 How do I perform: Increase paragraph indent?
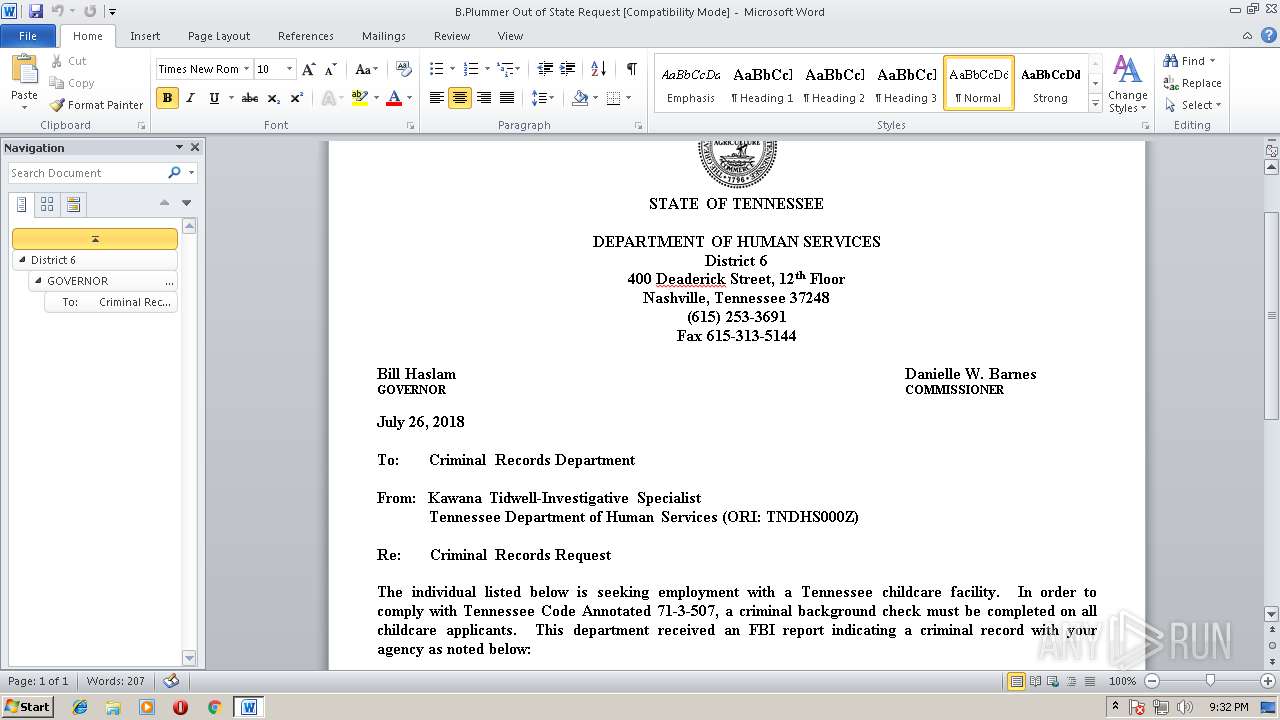point(568,69)
